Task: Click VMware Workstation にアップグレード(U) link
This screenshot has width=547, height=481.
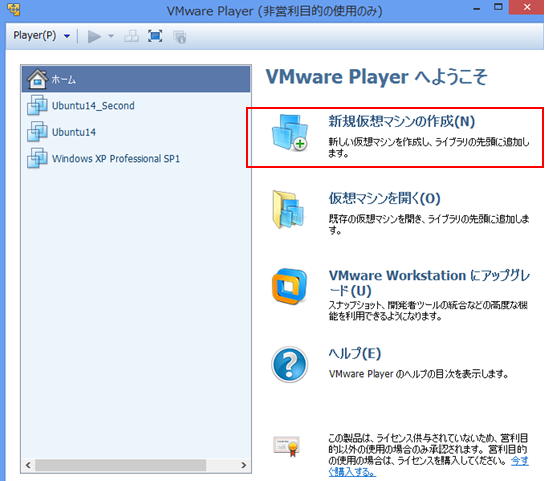Action: click(429, 283)
